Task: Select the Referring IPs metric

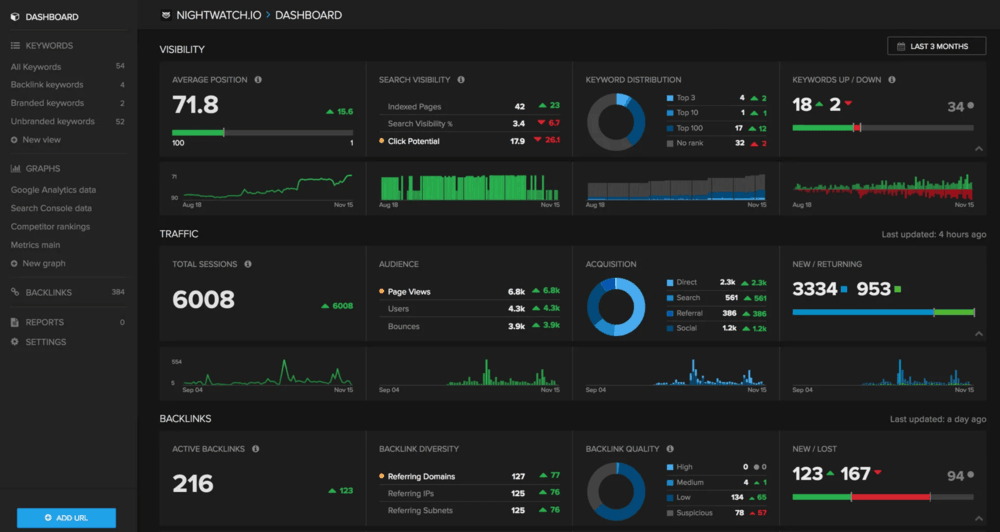Action: (470, 494)
